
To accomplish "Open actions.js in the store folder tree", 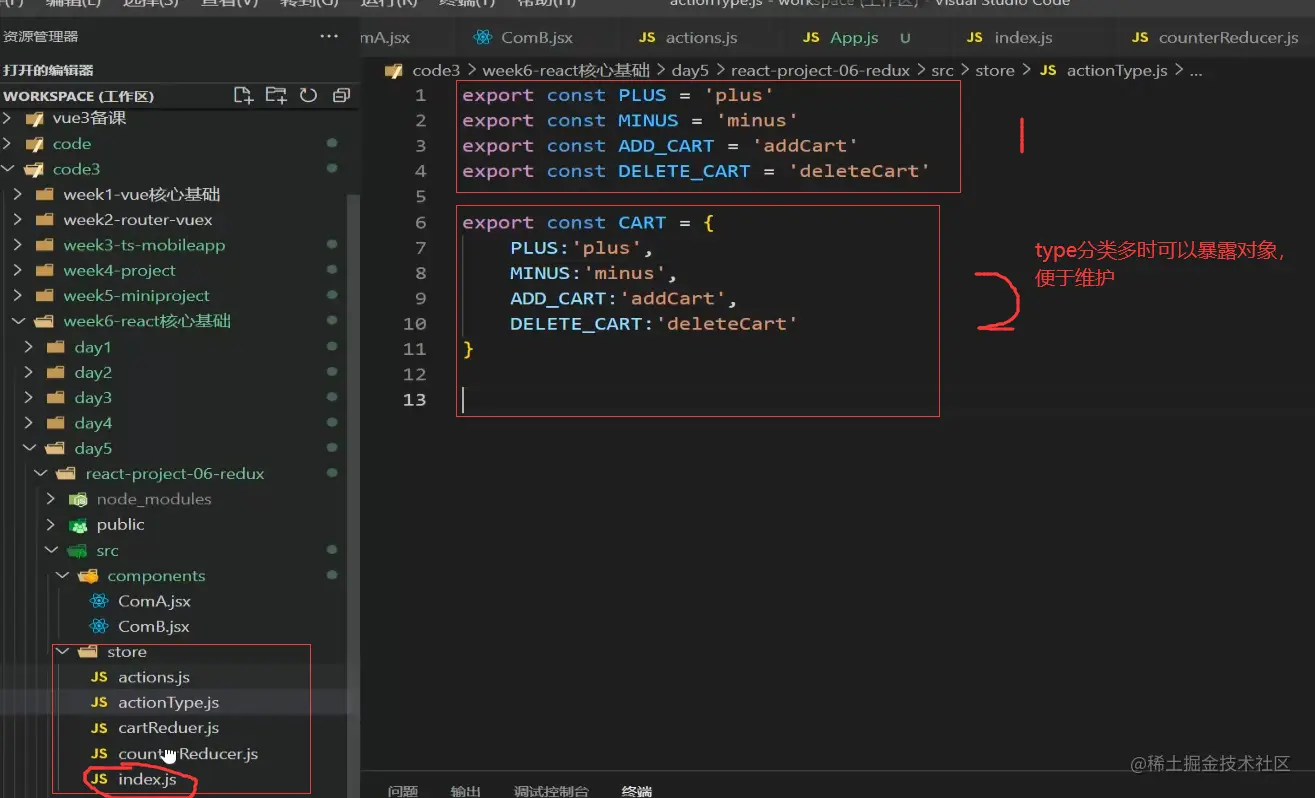I will [x=154, y=677].
